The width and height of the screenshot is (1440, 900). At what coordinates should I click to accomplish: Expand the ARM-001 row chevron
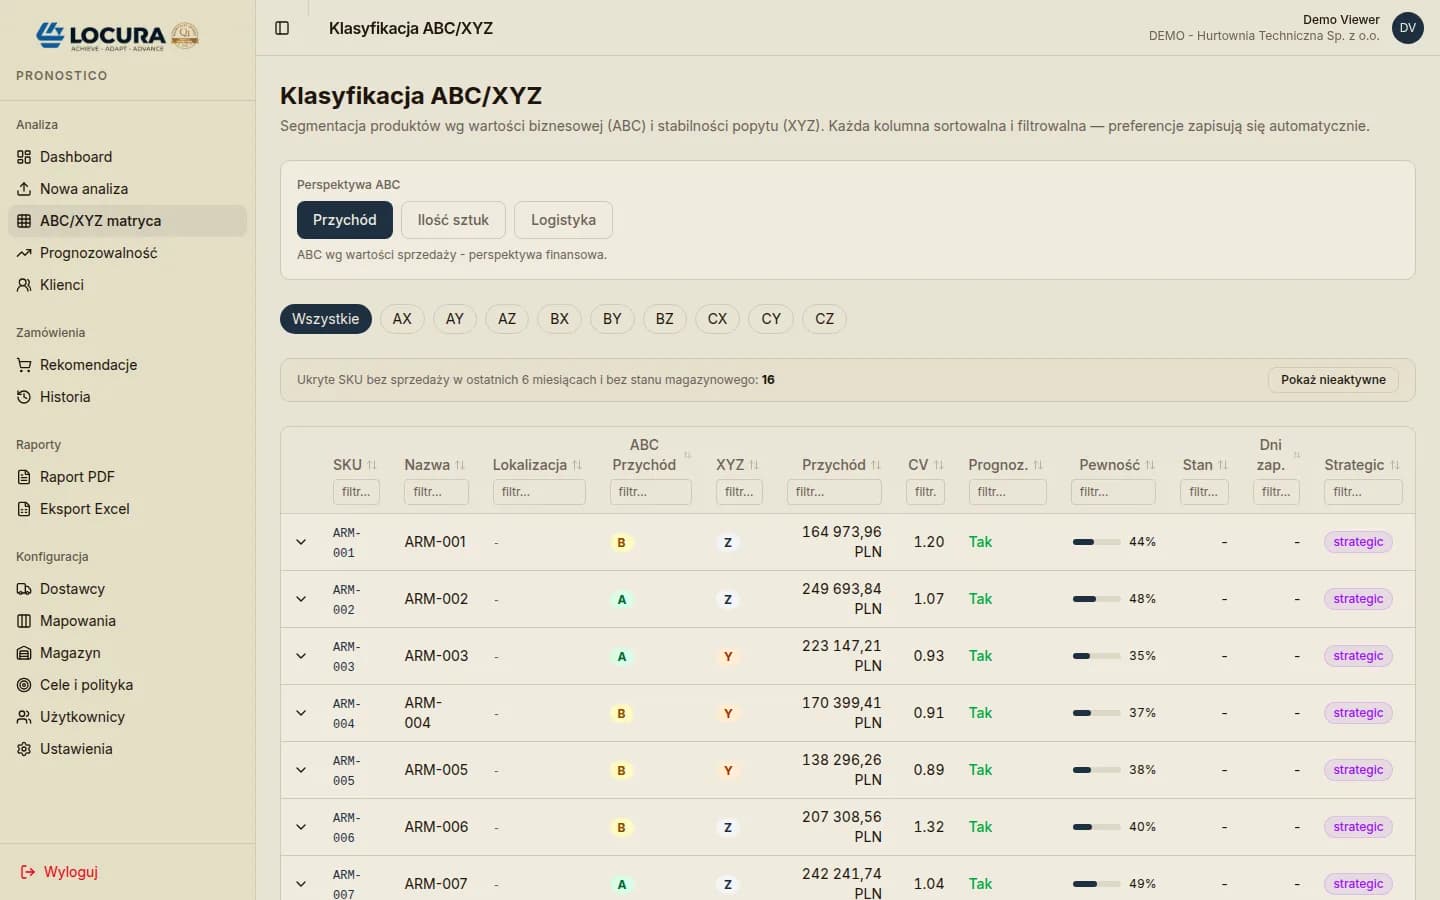tap(301, 542)
